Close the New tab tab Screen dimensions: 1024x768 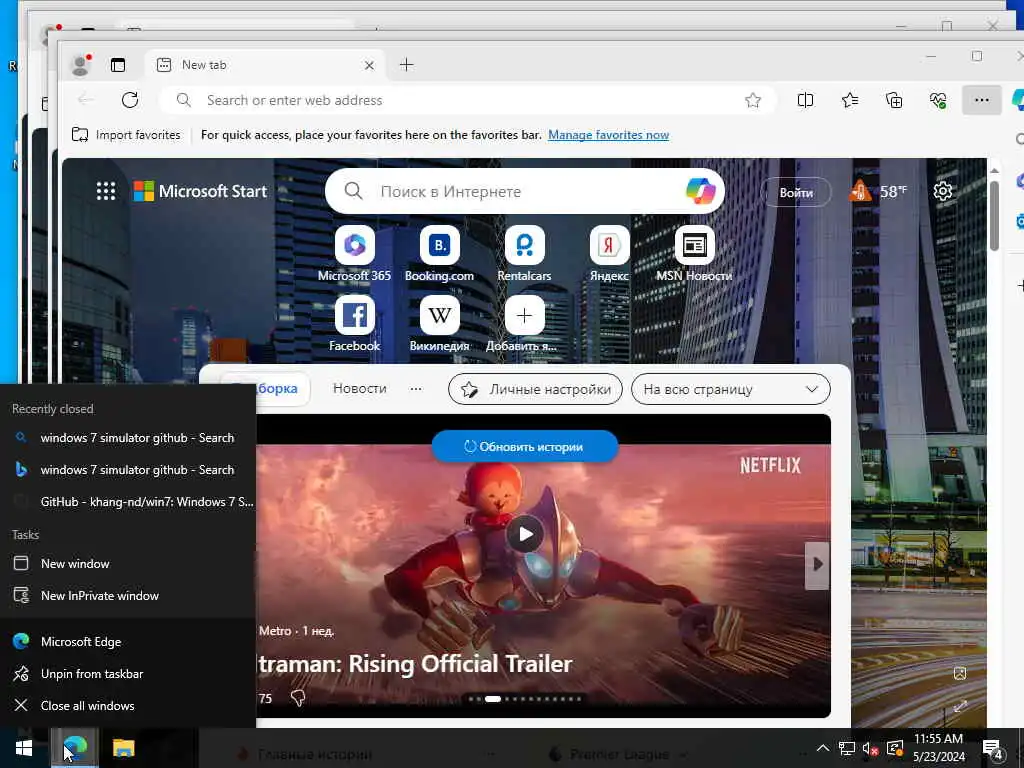click(x=369, y=65)
